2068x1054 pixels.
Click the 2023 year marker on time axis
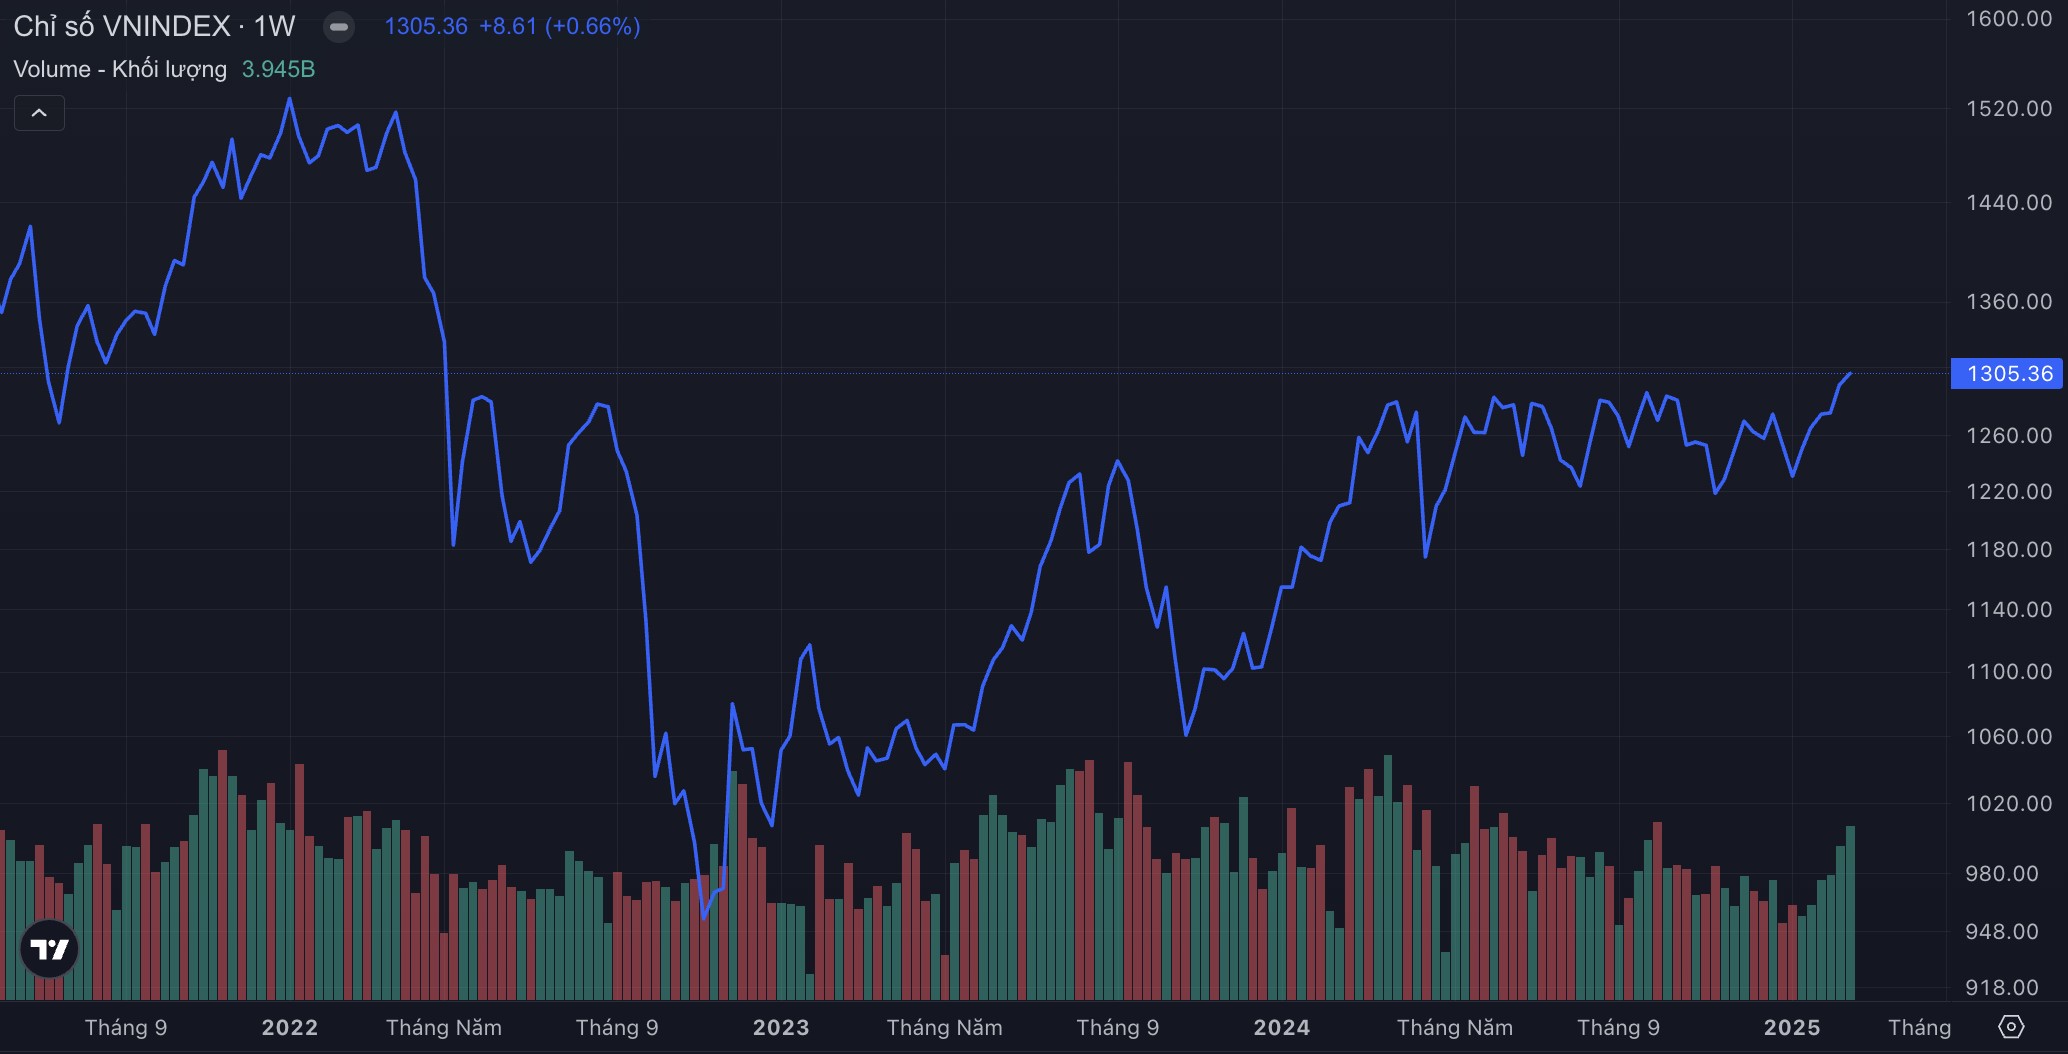[781, 1028]
